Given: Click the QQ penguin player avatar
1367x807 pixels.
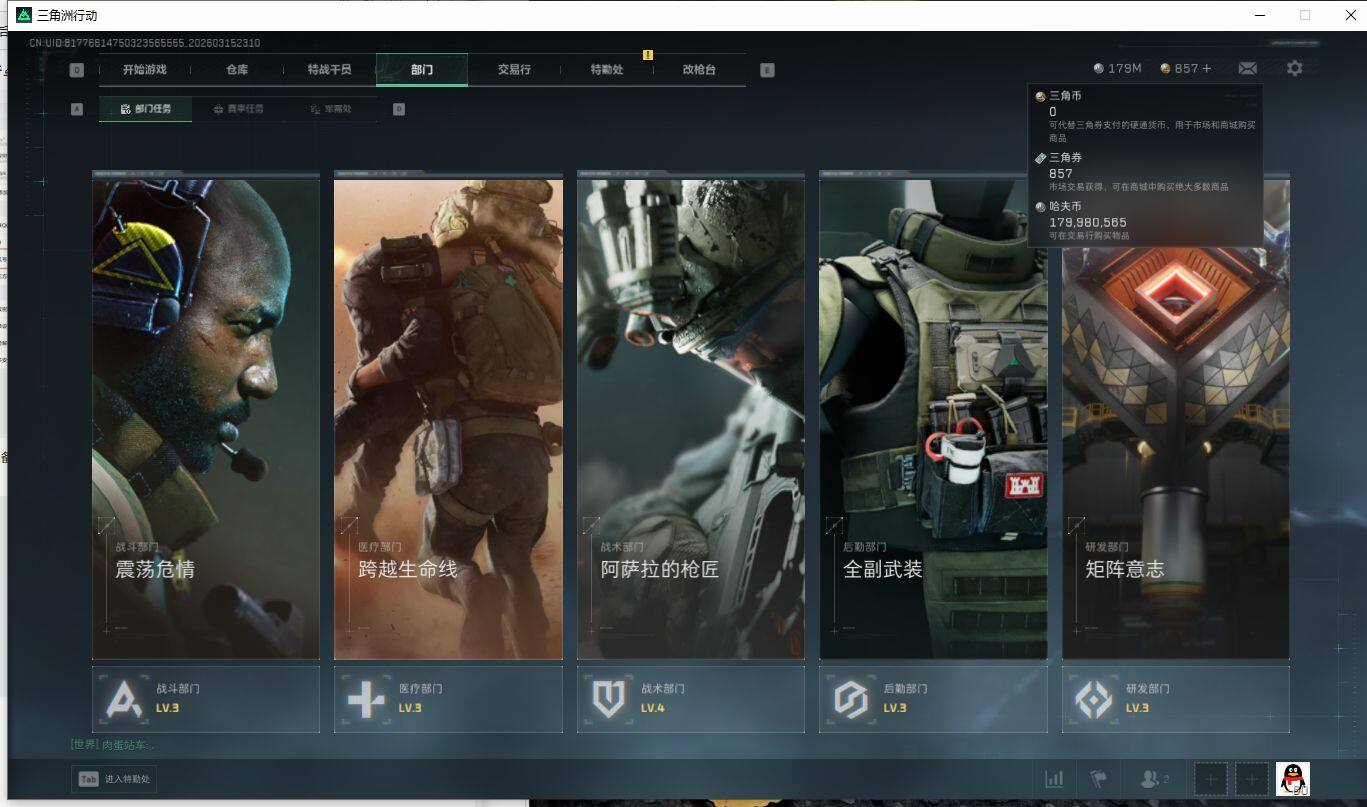Looking at the screenshot, I should tap(1292, 778).
